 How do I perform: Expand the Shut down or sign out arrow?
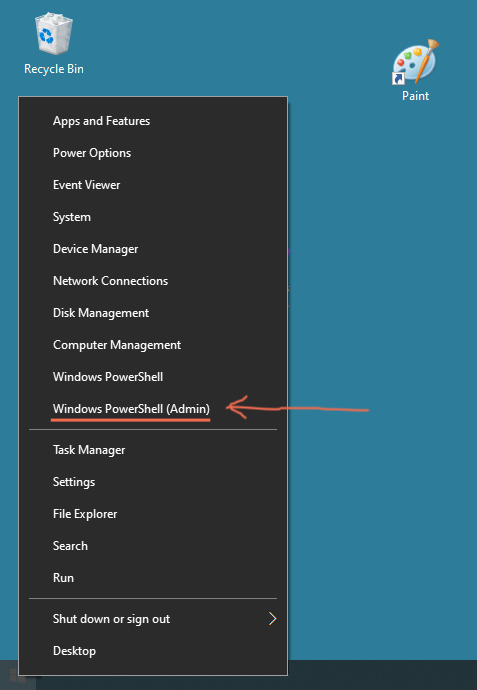(x=272, y=619)
